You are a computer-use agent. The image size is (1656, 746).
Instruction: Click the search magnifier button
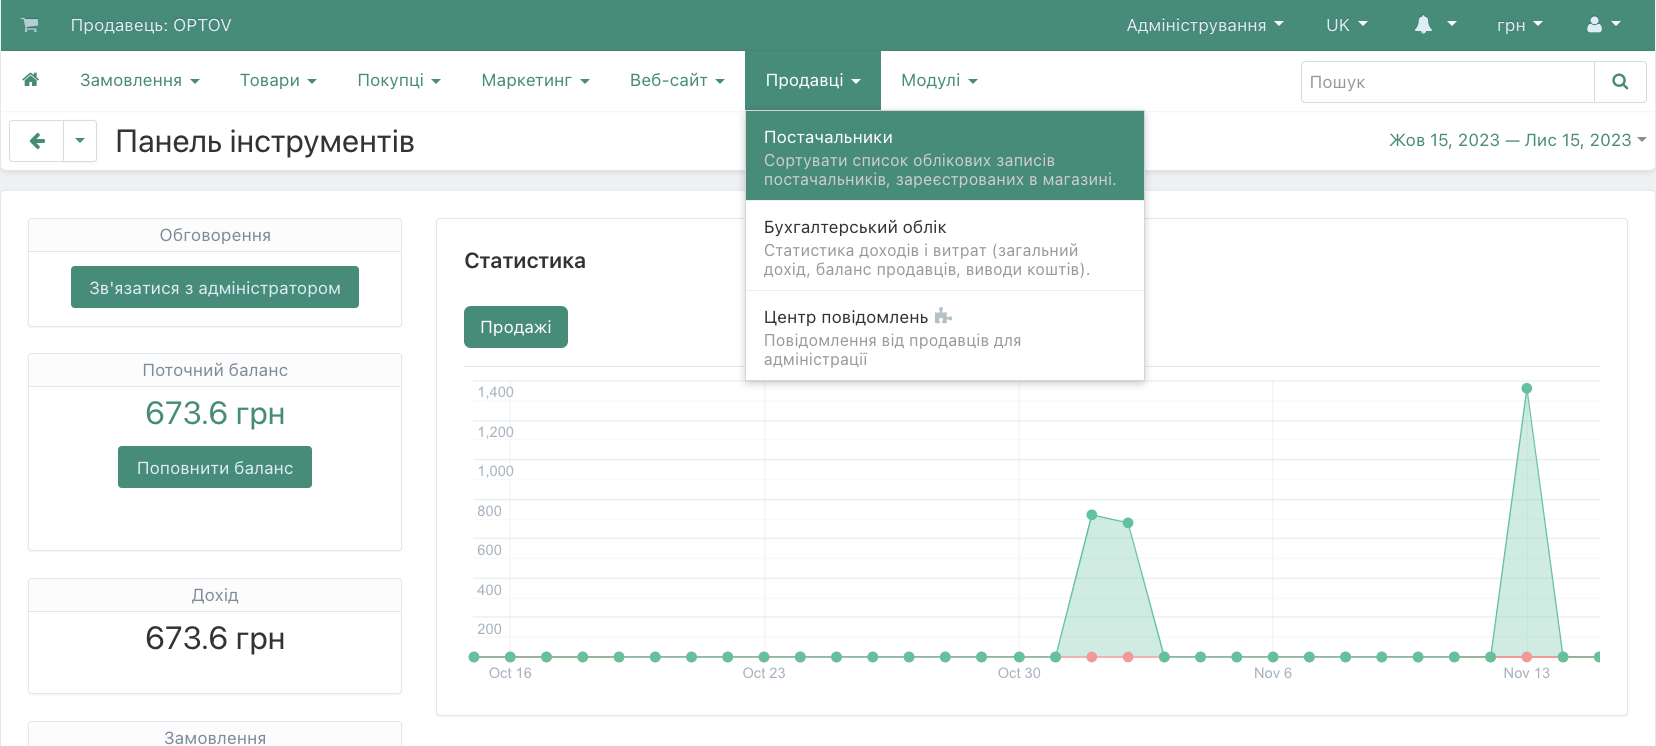click(x=1620, y=82)
